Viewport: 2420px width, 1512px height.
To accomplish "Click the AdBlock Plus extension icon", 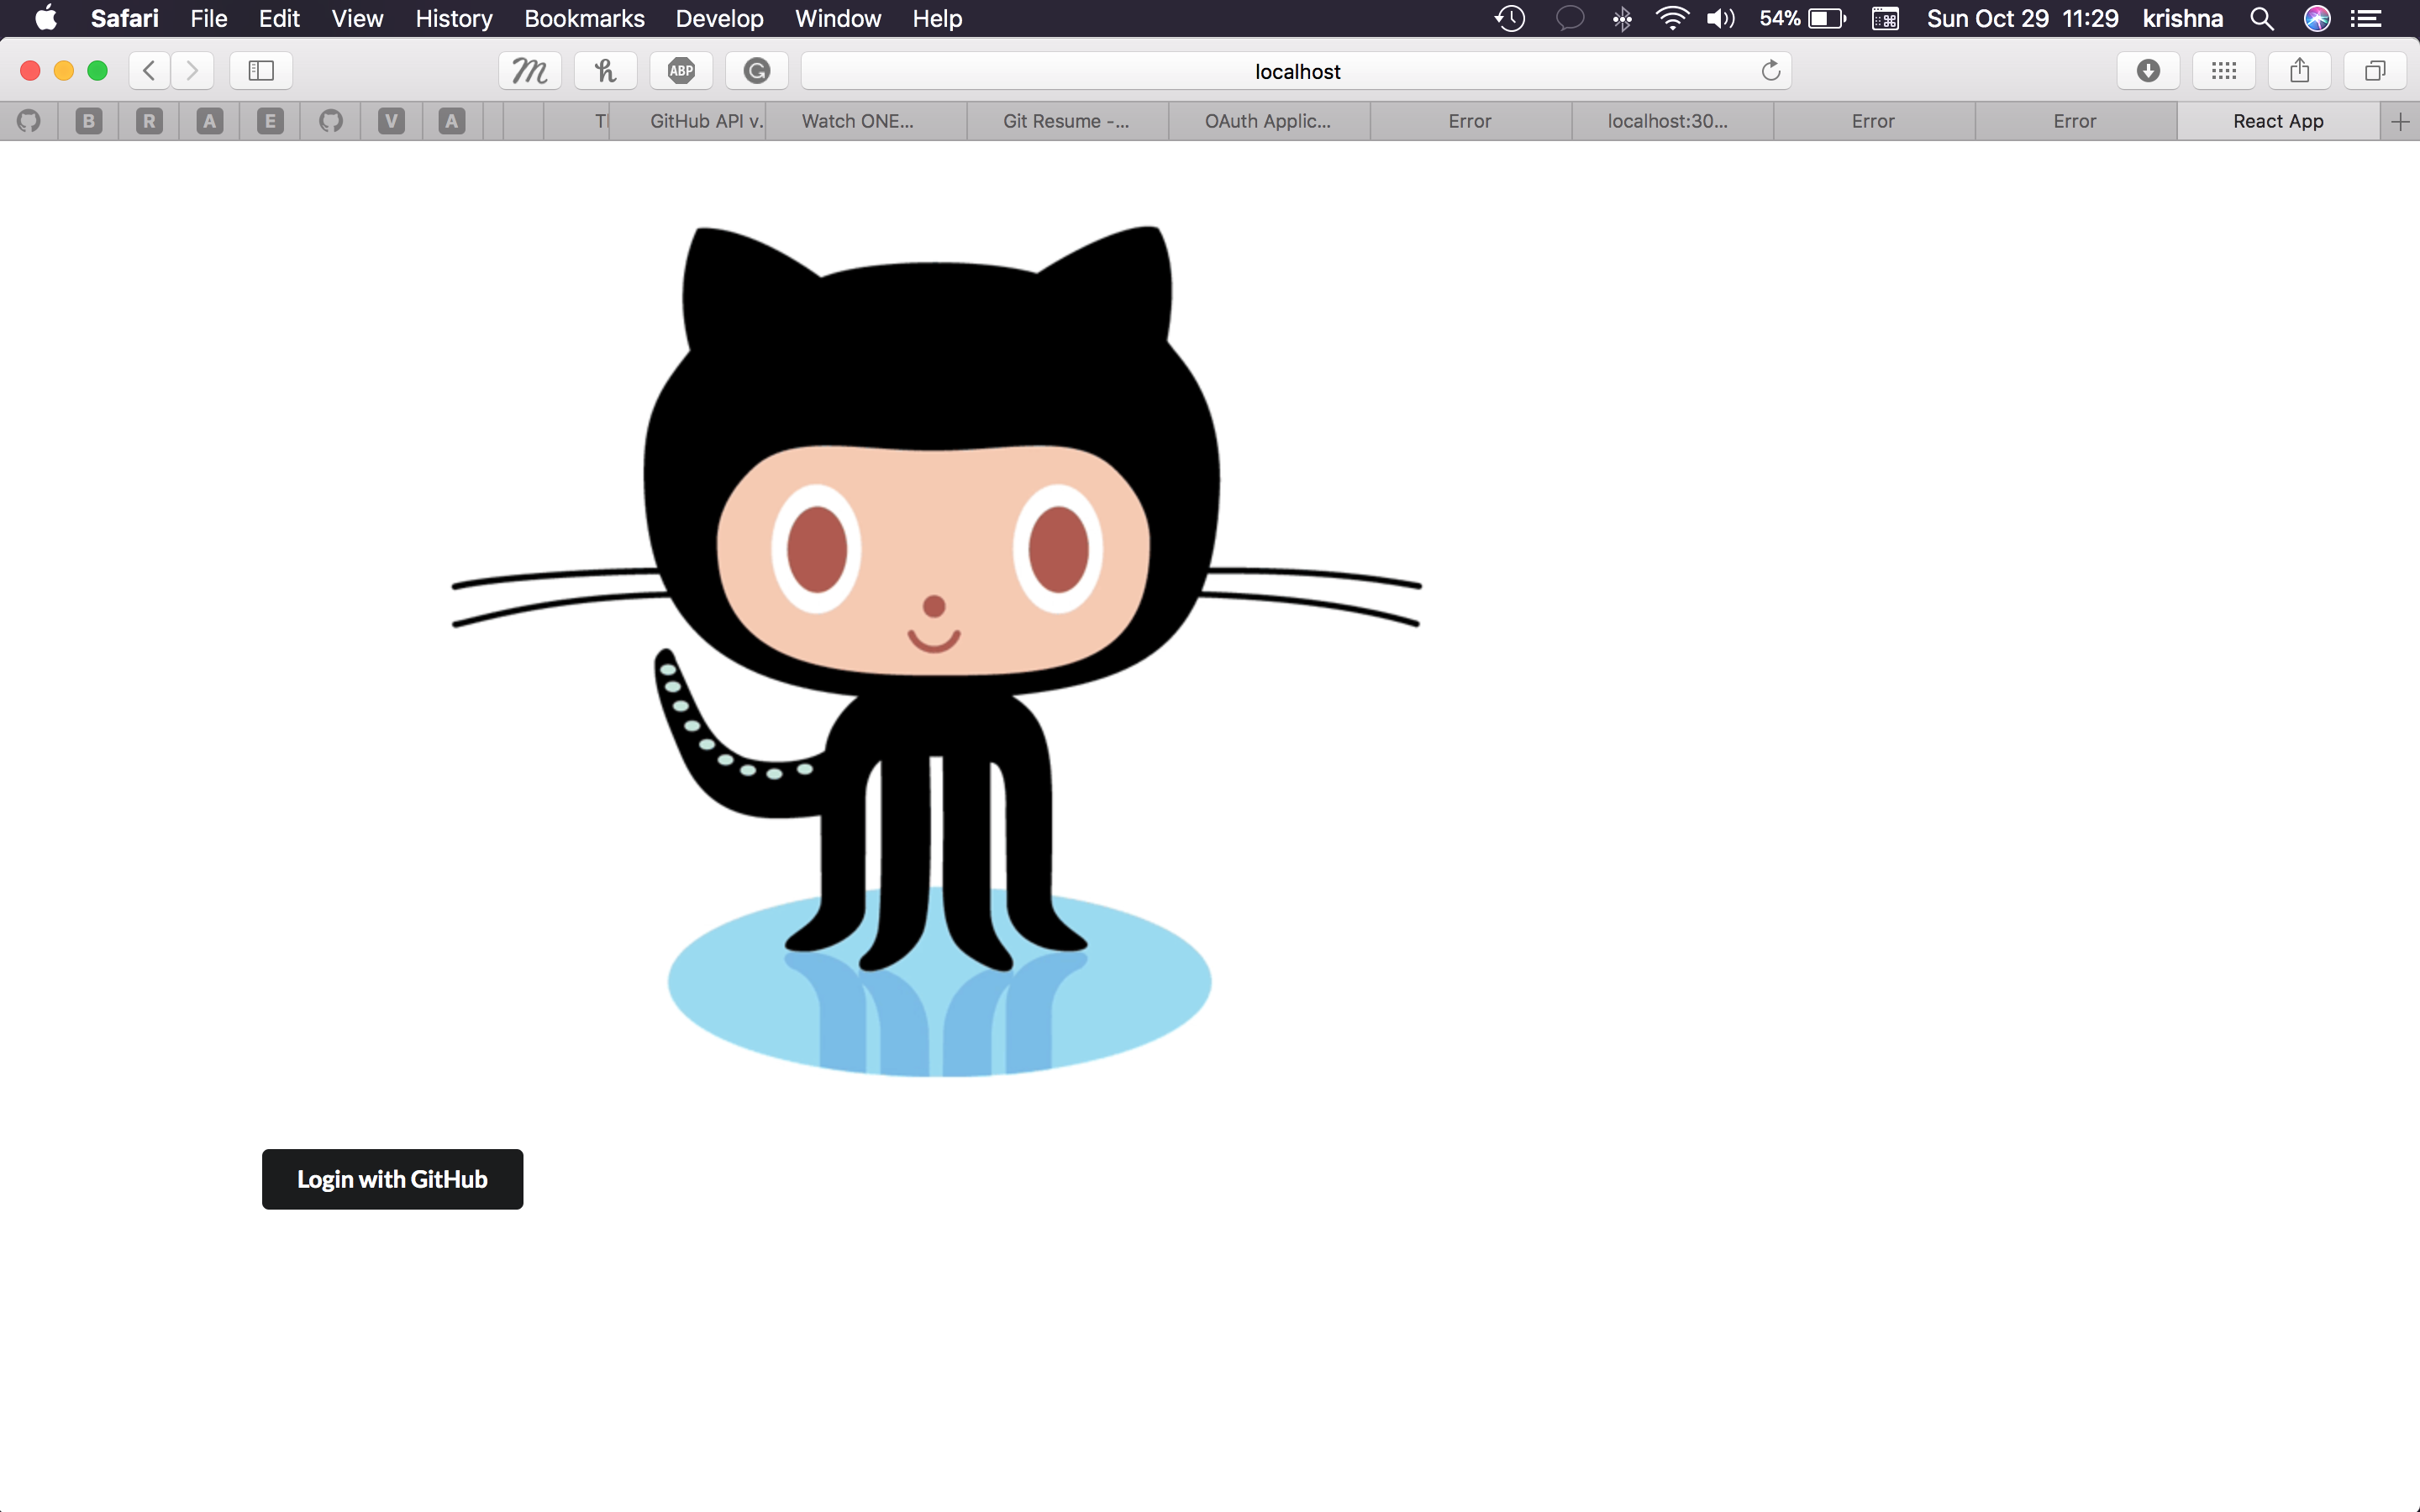I will 681,70.
